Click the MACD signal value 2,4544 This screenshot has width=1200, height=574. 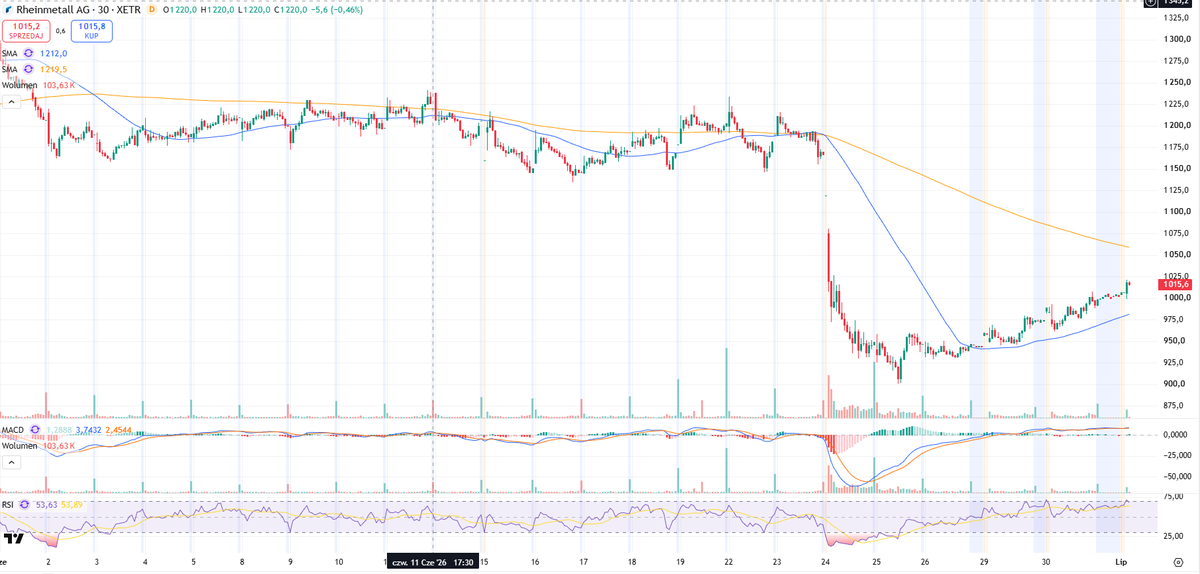click(118, 430)
